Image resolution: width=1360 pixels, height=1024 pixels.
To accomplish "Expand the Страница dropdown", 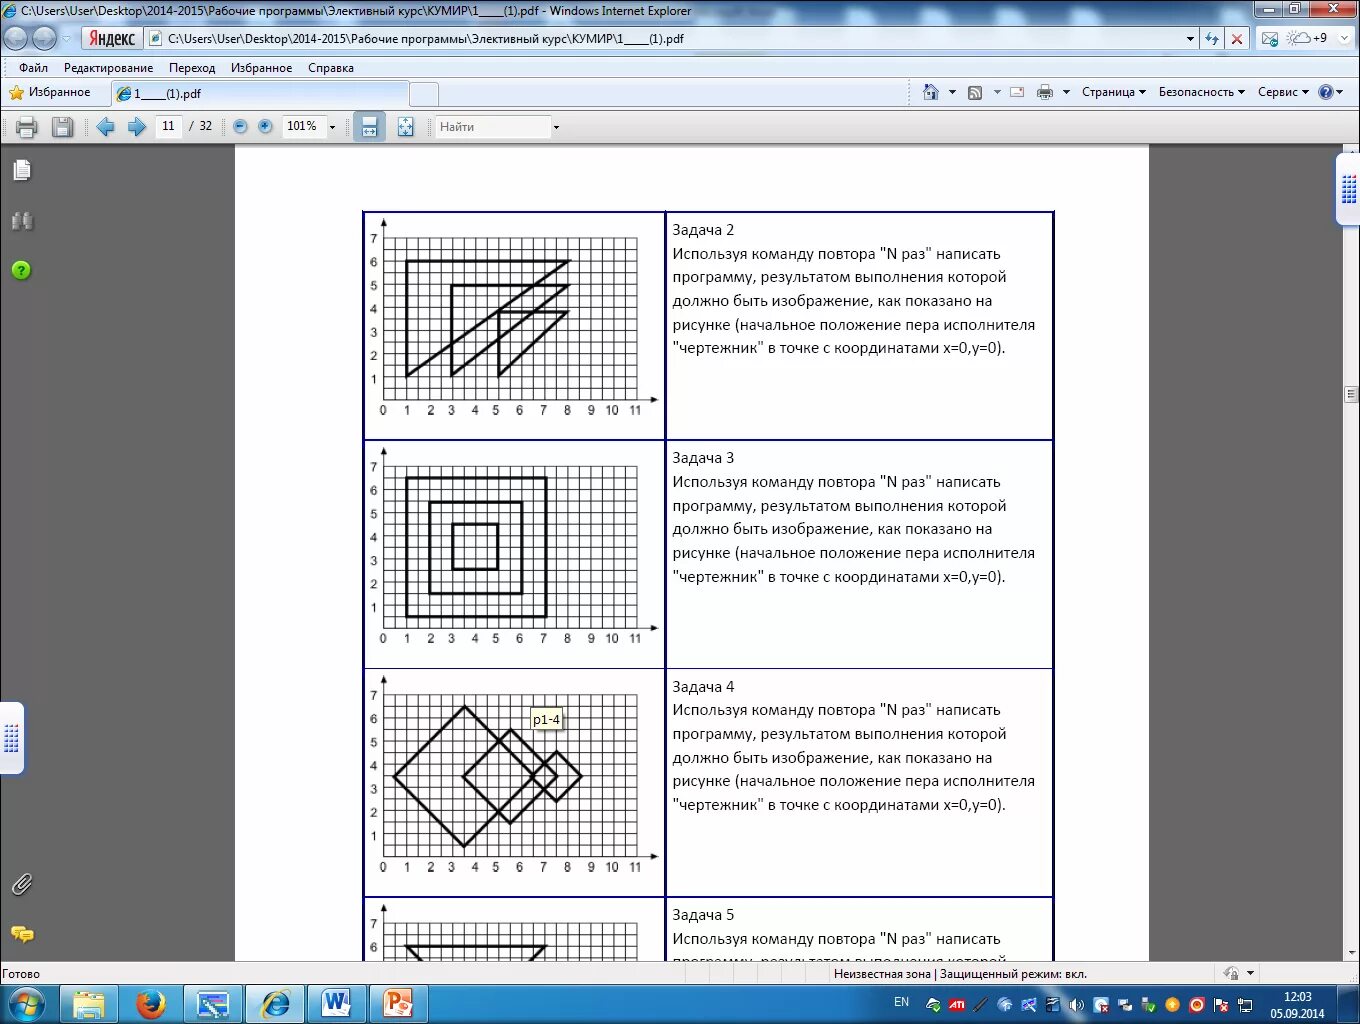I will (1113, 92).
